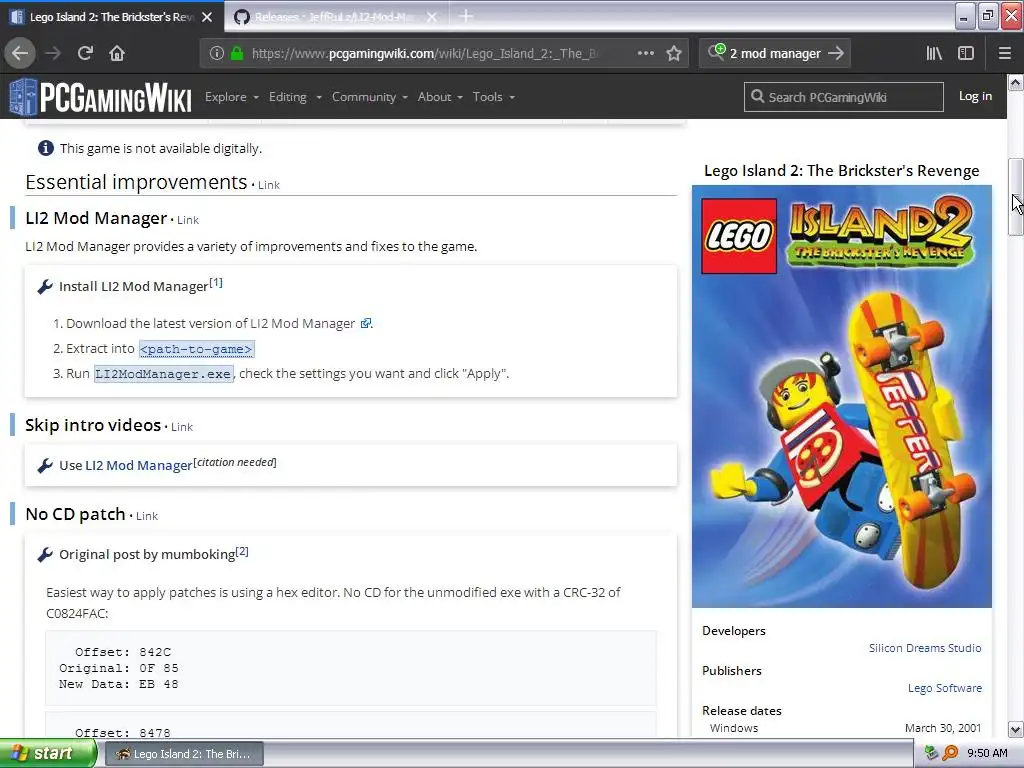Click the magnifier inside PCGamingWiki search
The height and width of the screenshot is (768, 1024).
tap(758, 97)
